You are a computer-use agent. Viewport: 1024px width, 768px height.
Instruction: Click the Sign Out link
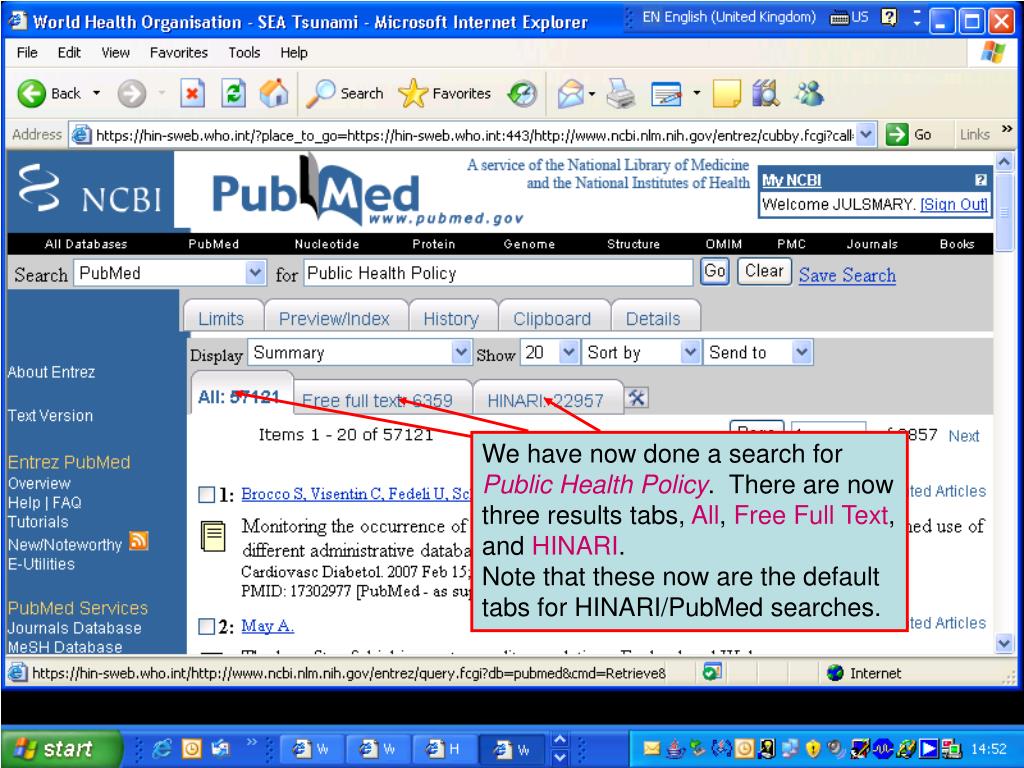coord(953,204)
